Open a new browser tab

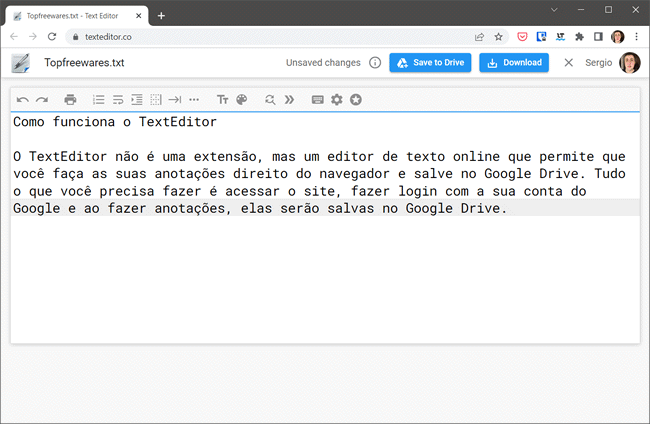(161, 16)
